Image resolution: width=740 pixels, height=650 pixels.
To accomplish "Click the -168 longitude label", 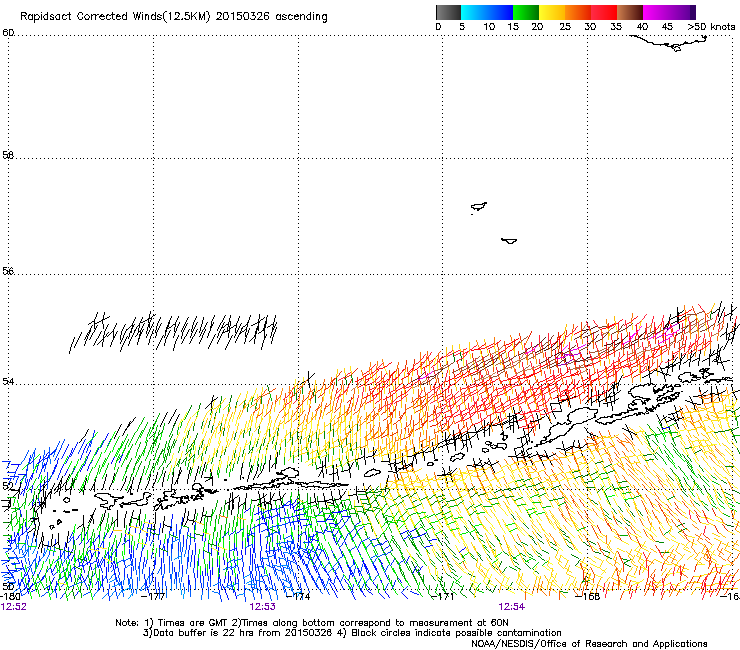I will [588, 597].
